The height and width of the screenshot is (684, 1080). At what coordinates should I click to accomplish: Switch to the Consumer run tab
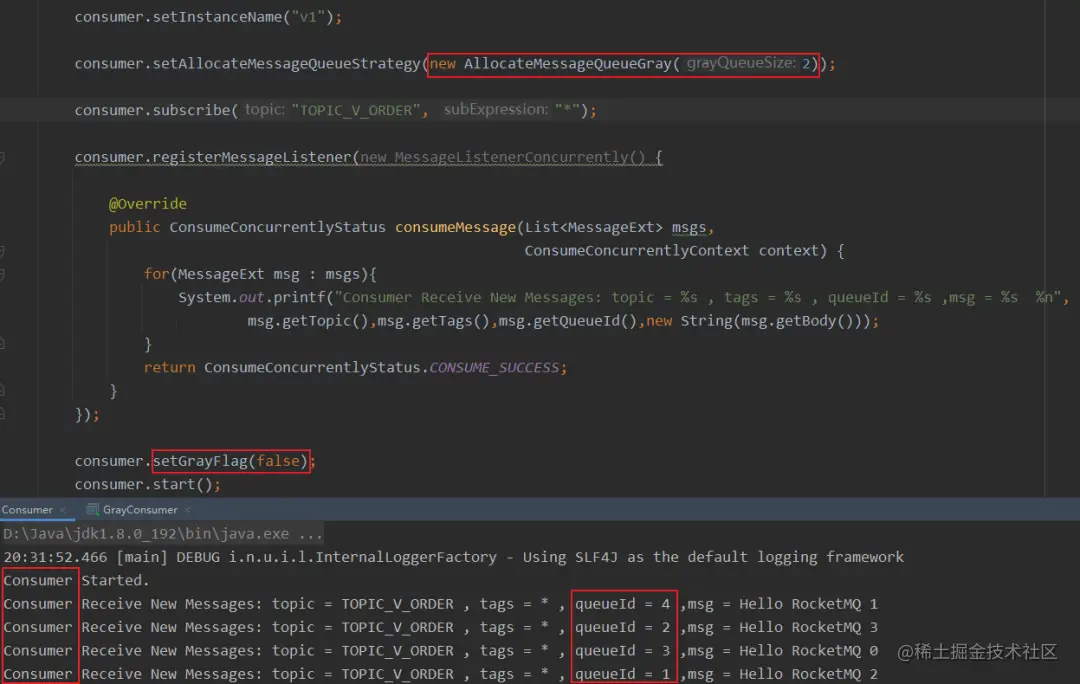coord(28,510)
